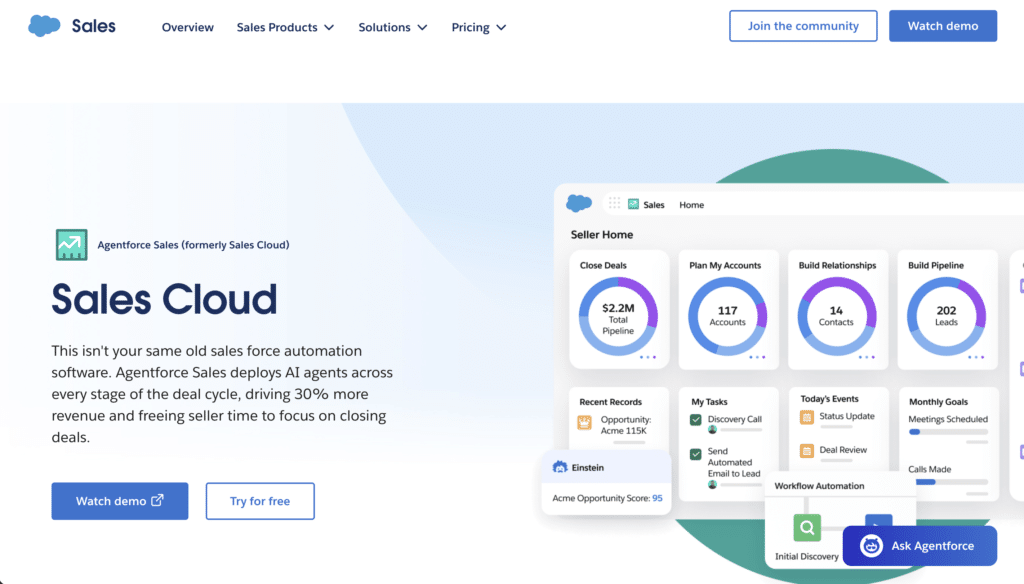Viewport: 1024px width, 584px height.
Task: Click the Salesforce cloud in dashboard preview
Action: pos(579,203)
